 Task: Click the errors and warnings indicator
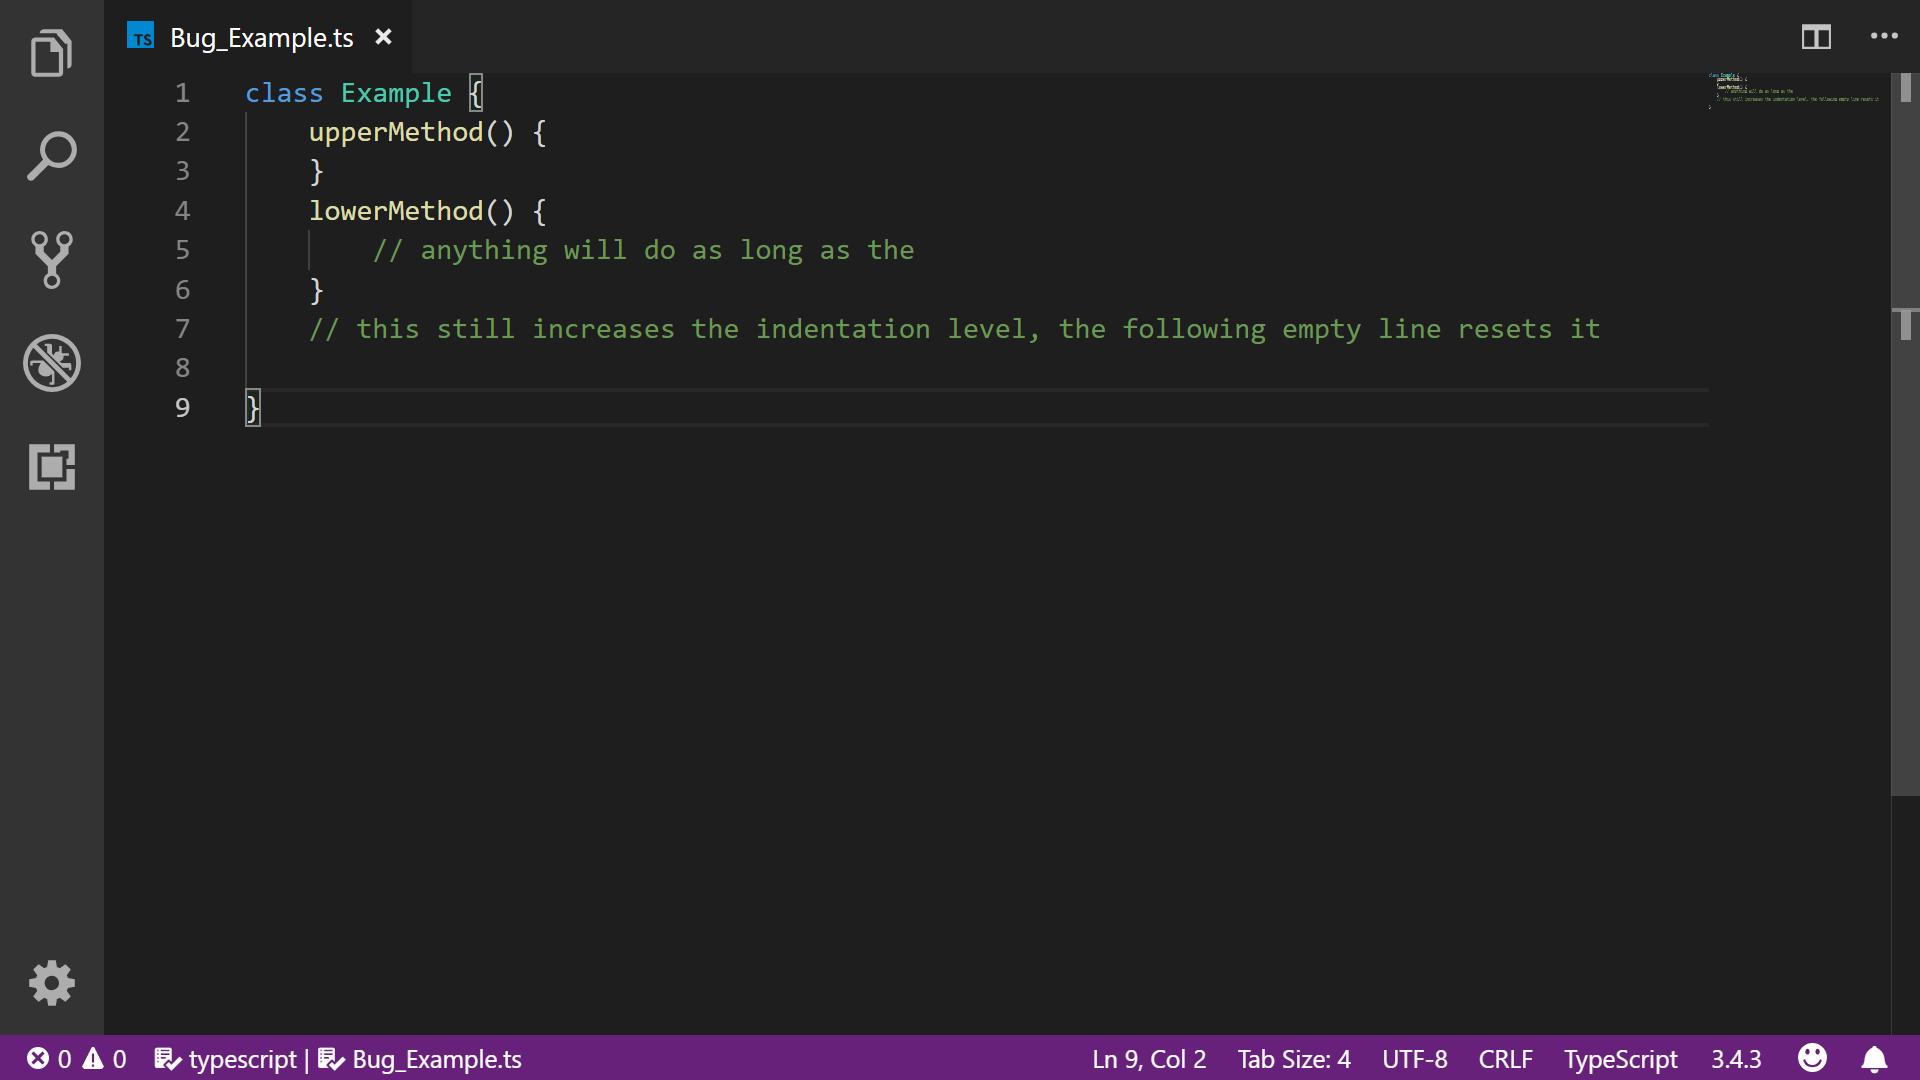click(x=76, y=1059)
